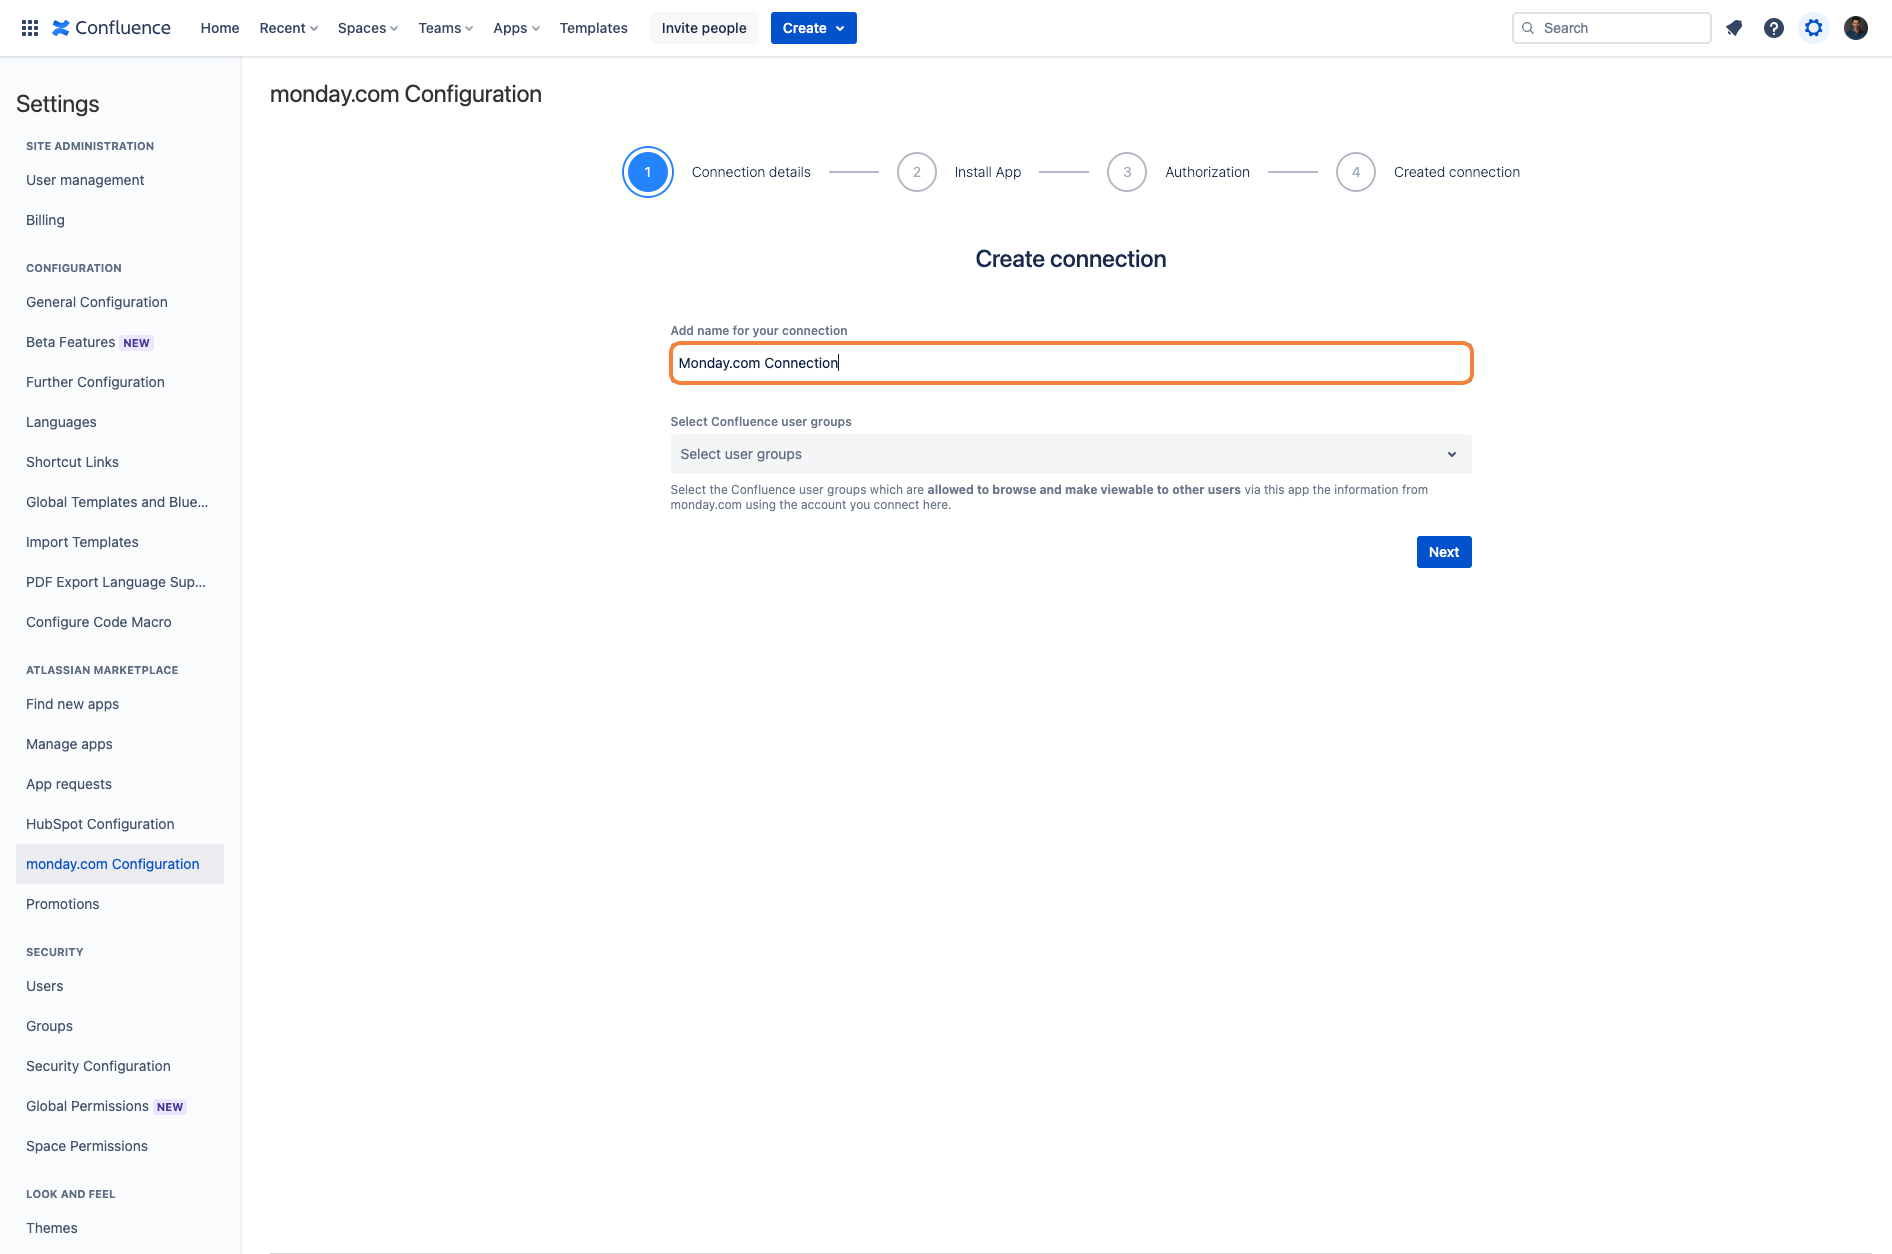The image size is (1892, 1254).
Task: Open Further Configuration
Action: tap(95, 382)
